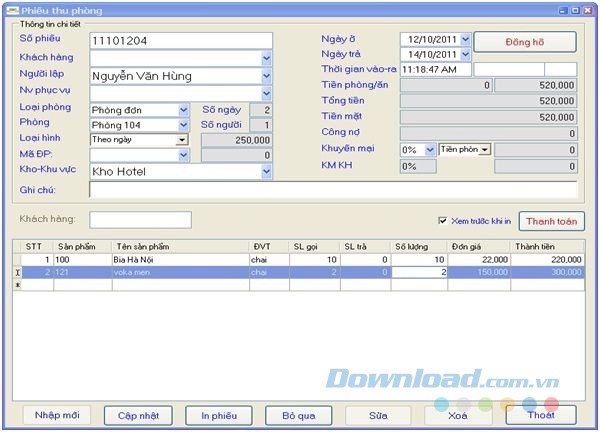
Task: Click the Đồng hồ button
Action: click(x=525, y=42)
